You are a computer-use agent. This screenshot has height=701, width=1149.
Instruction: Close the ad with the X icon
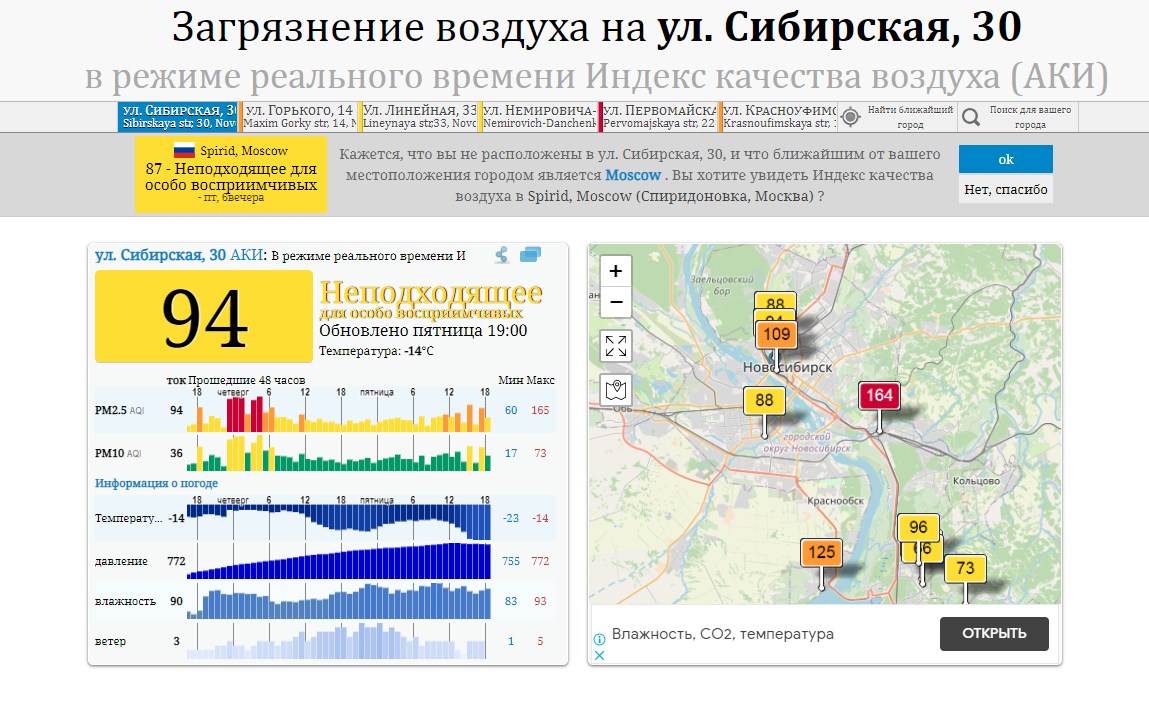[599, 655]
